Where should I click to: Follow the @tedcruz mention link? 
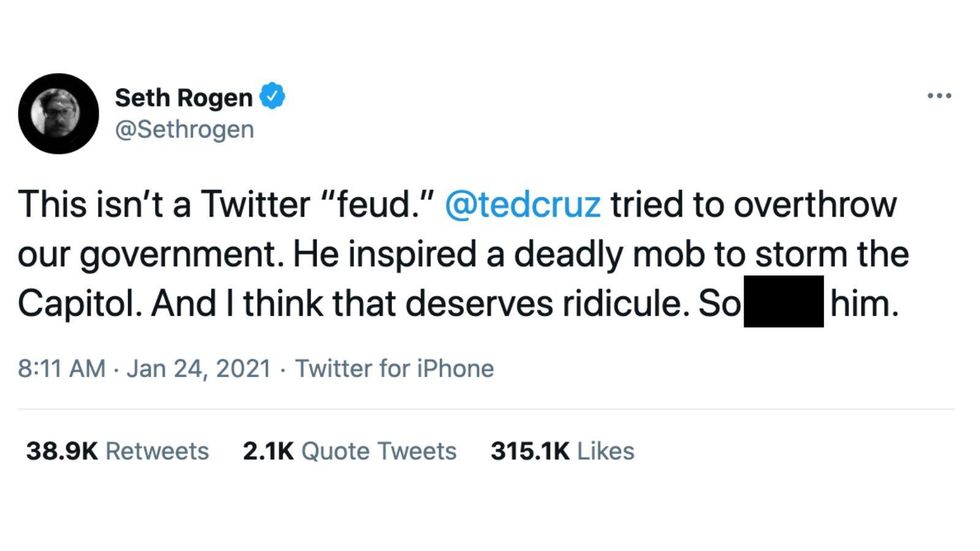point(522,206)
